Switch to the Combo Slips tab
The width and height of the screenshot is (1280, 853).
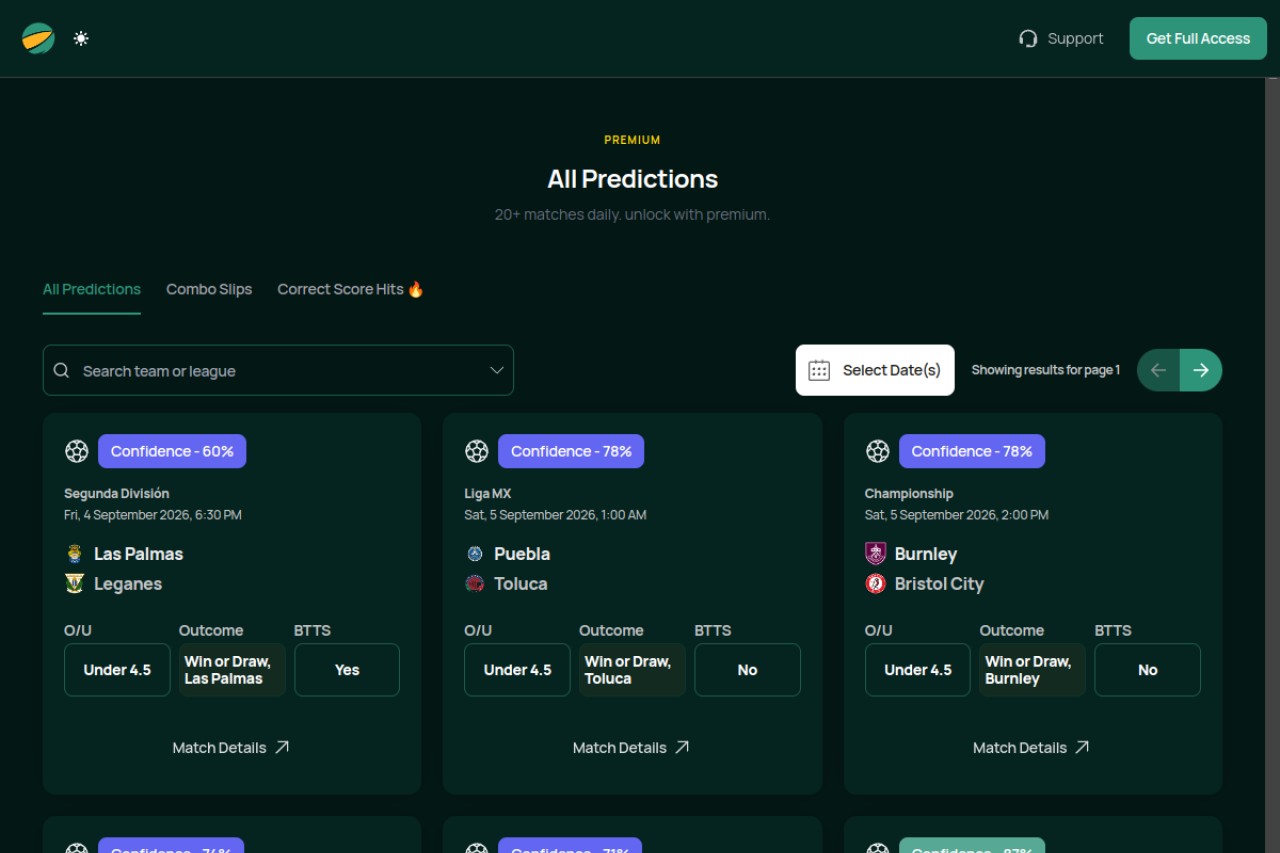click(209, 289)
